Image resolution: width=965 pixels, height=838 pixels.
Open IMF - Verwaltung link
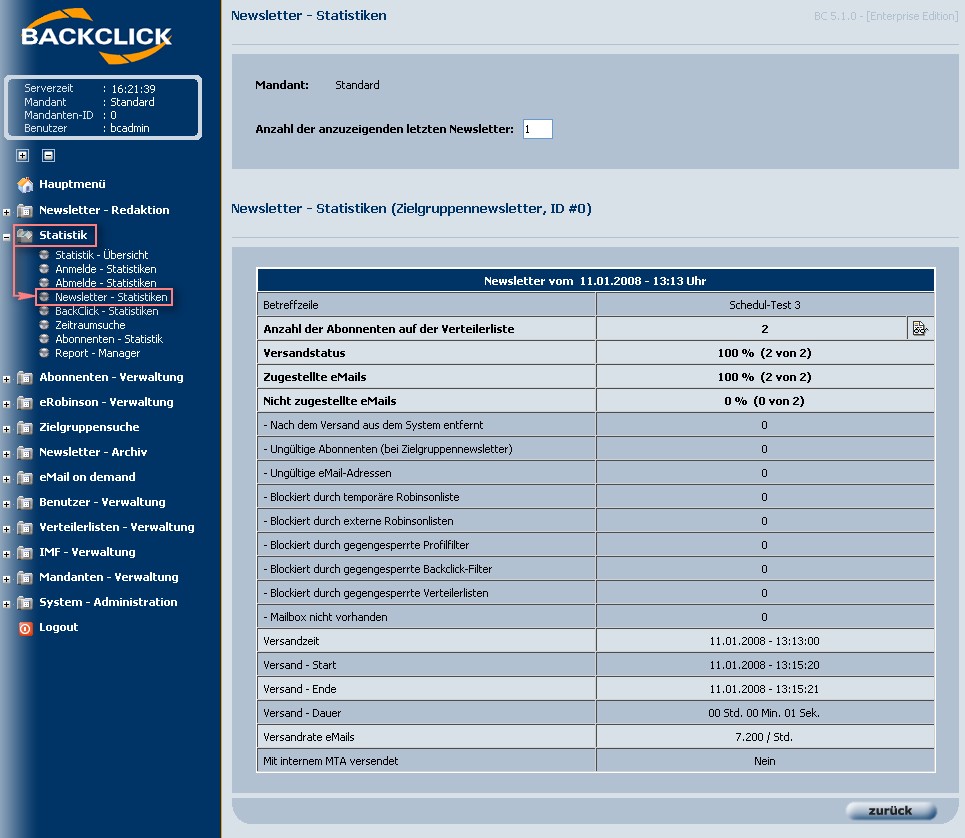[87, 552]
